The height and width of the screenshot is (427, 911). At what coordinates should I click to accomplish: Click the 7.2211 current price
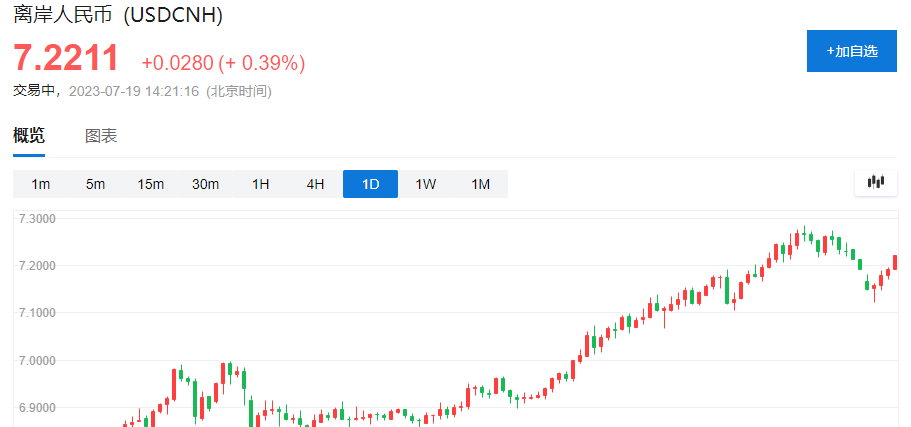click(66, 59)
